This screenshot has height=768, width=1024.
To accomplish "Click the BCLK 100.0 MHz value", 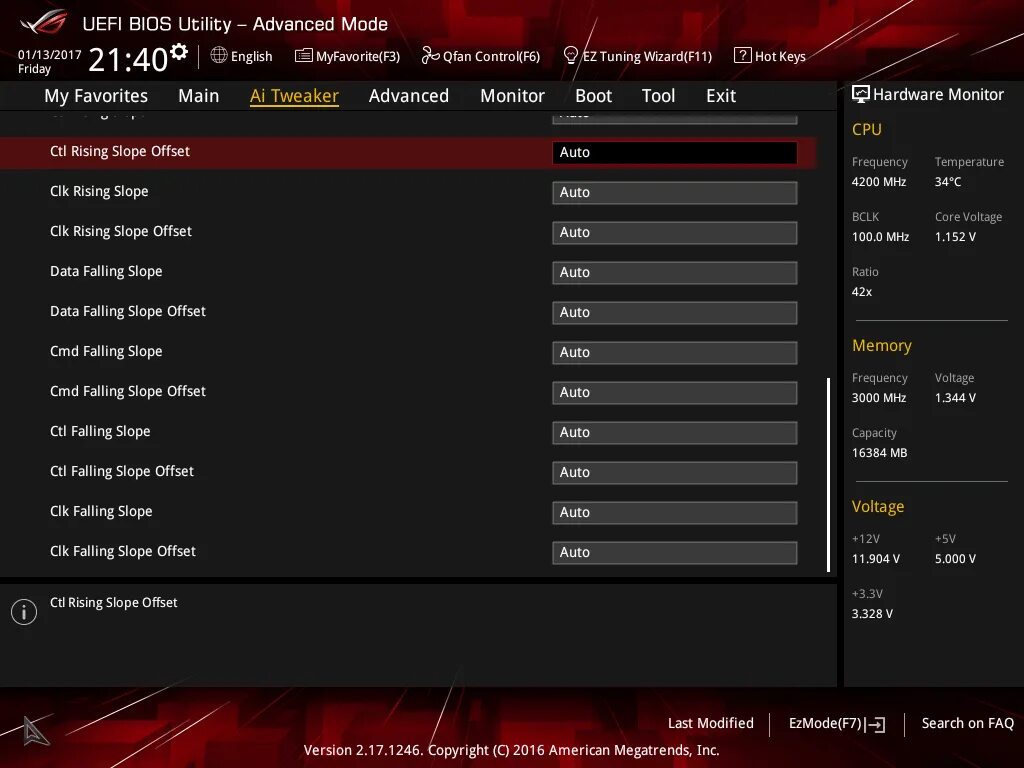I will (x=880, y=237).
